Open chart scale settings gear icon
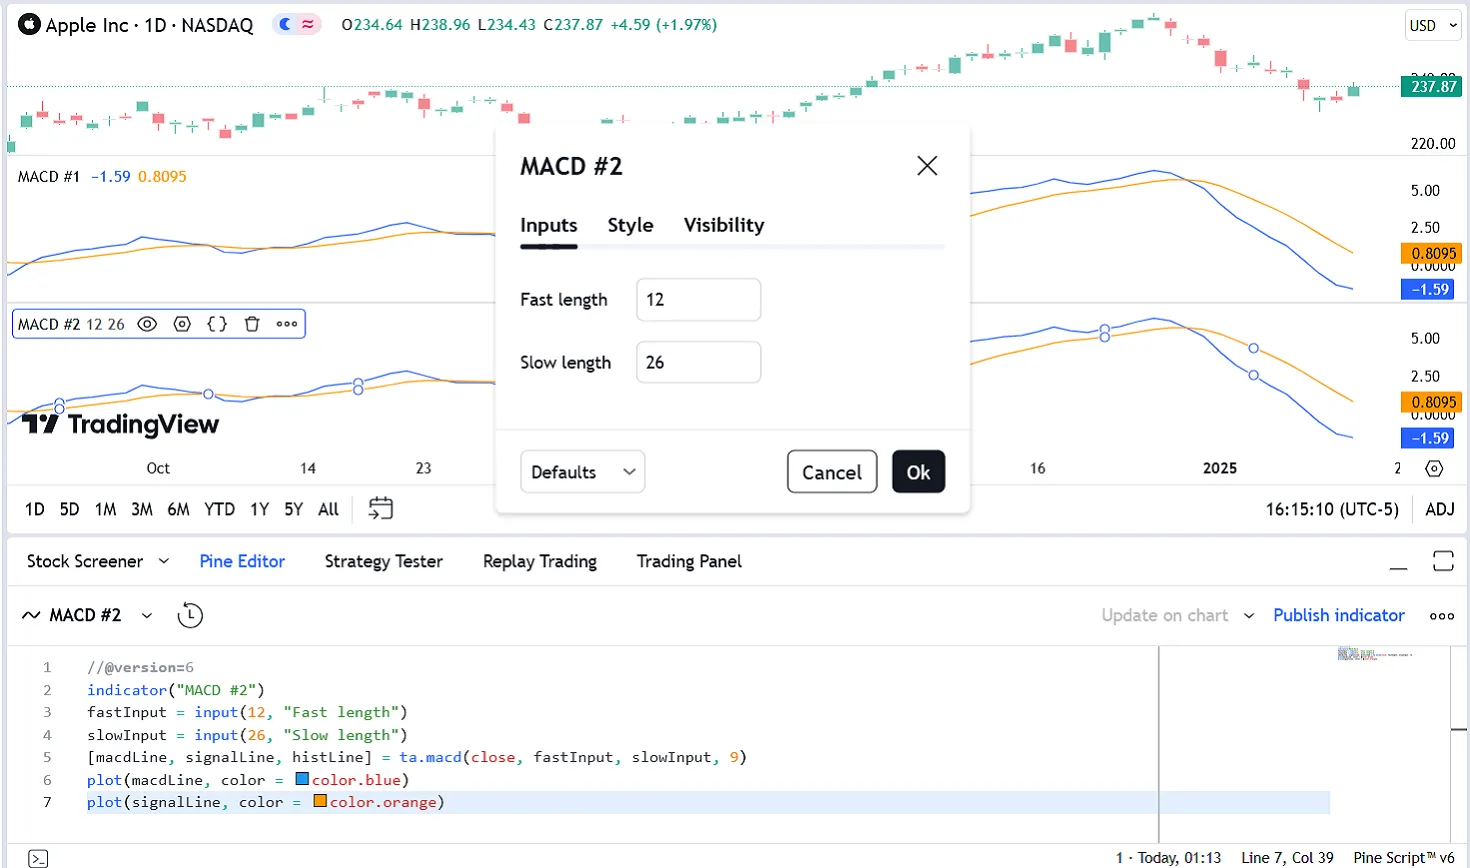The width and height of the screenshot is (1470, 868). click(x=1434, y=468)
